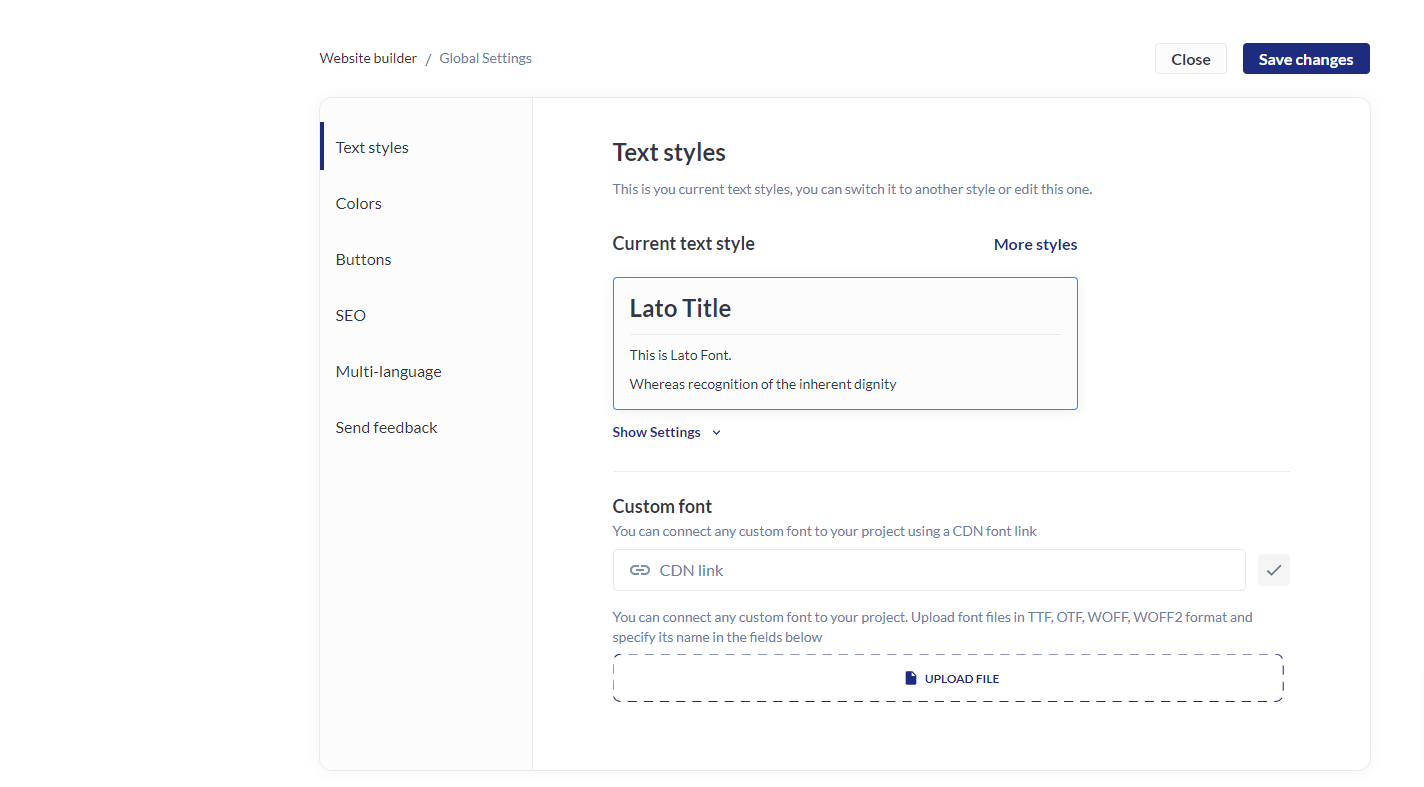The width and height of the screenshot is (1424, 787).
Task: Select Multi-language in the sidebar
Action: click(x=388, y=371)
